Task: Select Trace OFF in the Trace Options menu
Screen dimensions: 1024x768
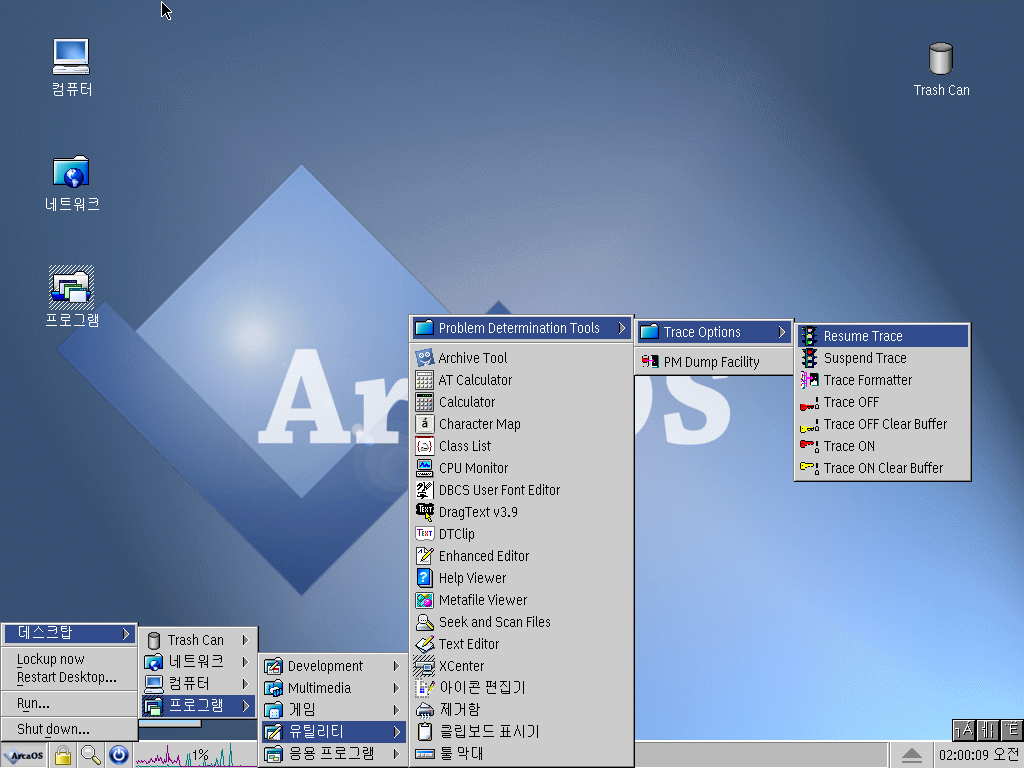Action: pyautogui.click(x=851, y=402)
